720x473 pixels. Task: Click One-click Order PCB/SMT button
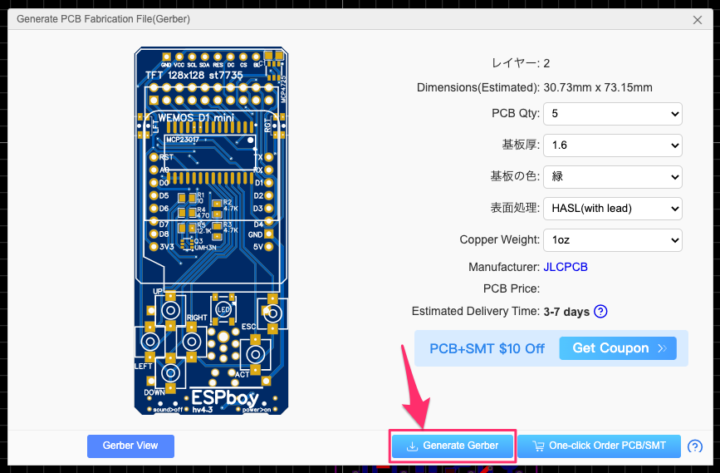pos(599,446)
